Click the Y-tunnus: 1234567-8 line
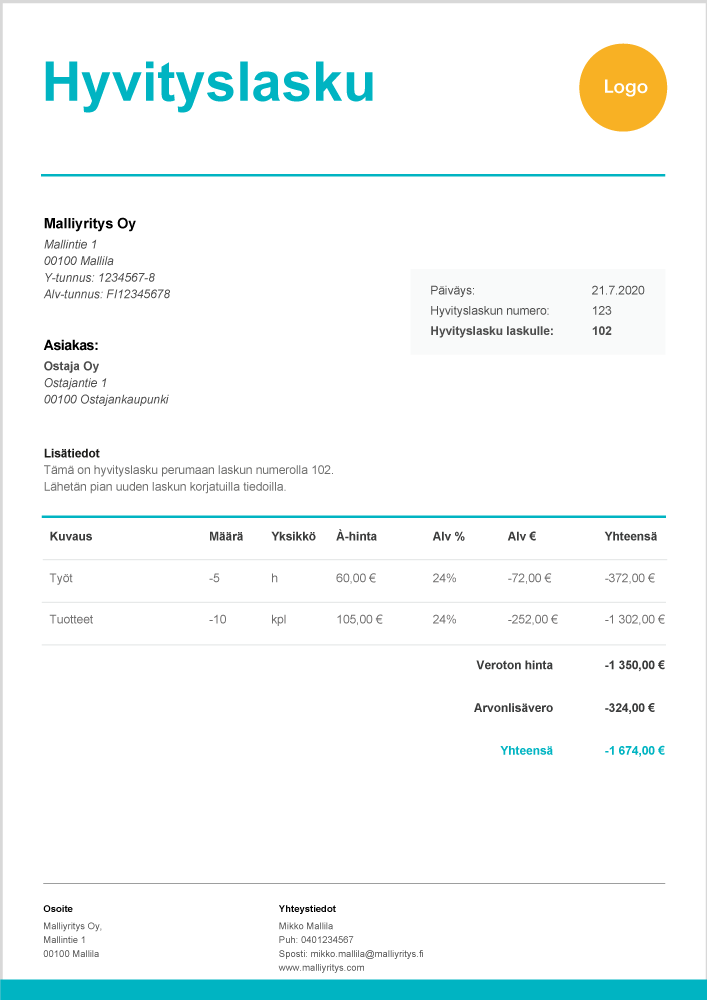The height and width of the screenshot is (1000, 707). [x=99, y=277]
